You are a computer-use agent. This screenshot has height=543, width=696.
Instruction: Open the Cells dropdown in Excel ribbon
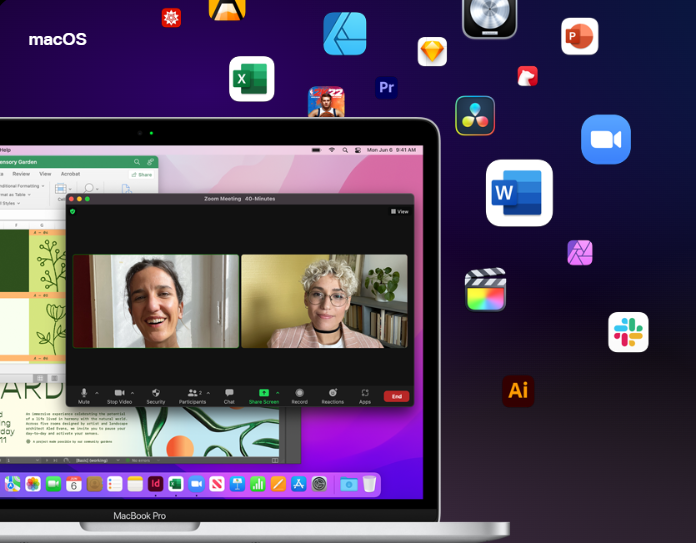point(63,190)
